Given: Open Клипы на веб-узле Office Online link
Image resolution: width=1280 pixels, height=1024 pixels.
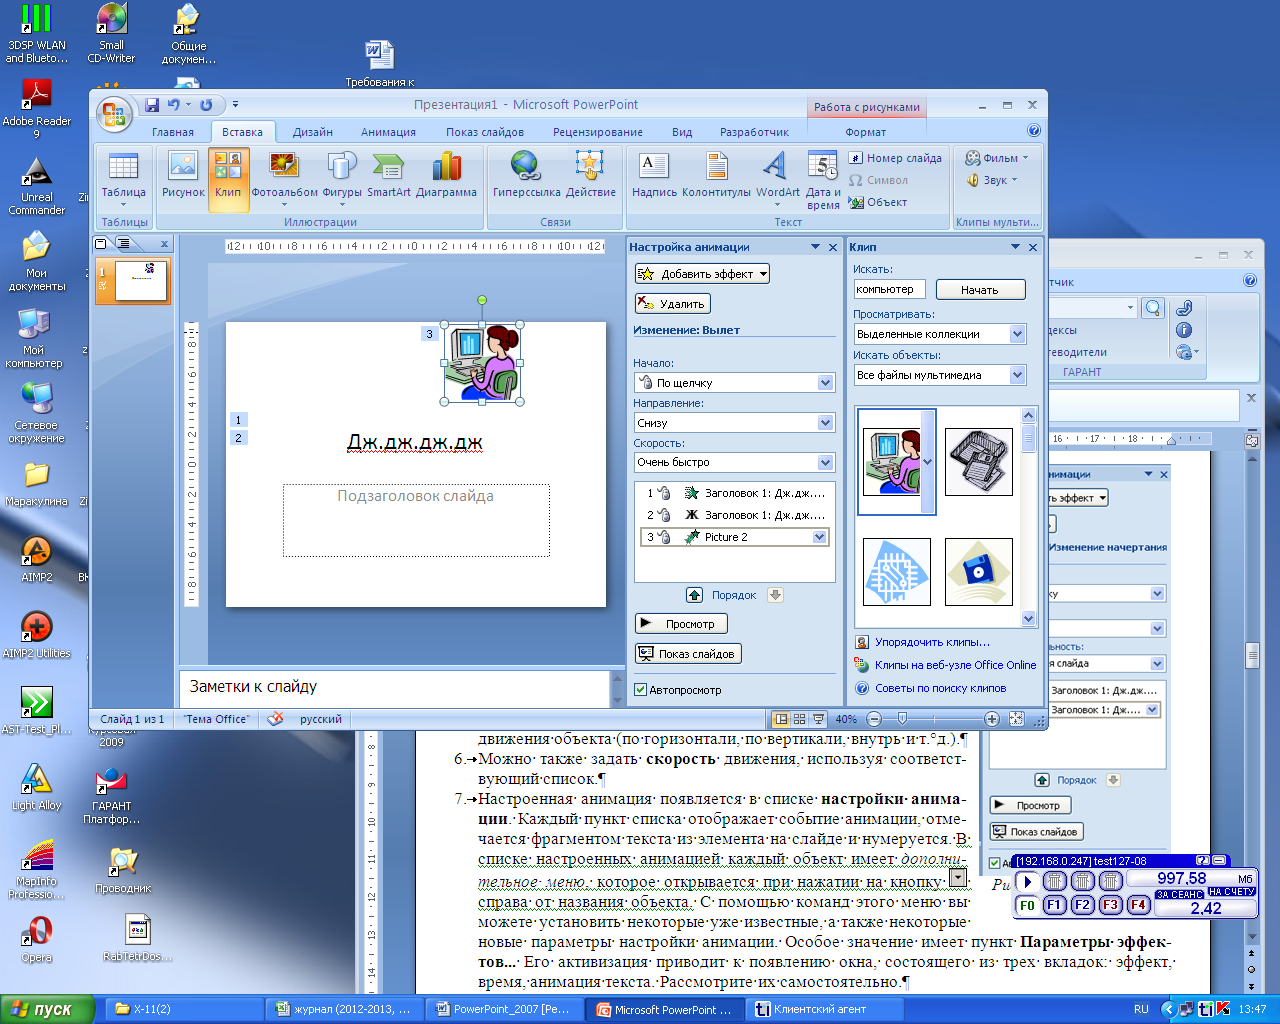Looking at the screenshot, I should pos(955,665).
